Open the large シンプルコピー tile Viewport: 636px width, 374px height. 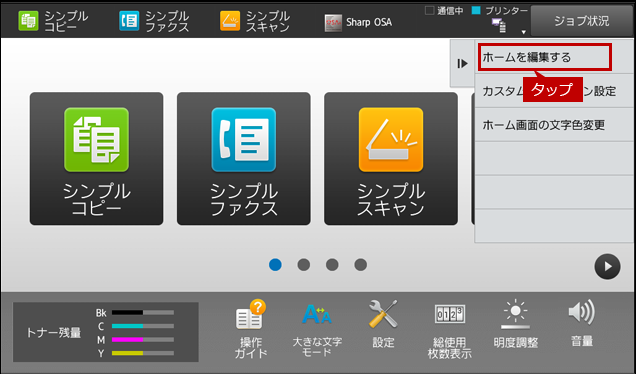point(97,159)
